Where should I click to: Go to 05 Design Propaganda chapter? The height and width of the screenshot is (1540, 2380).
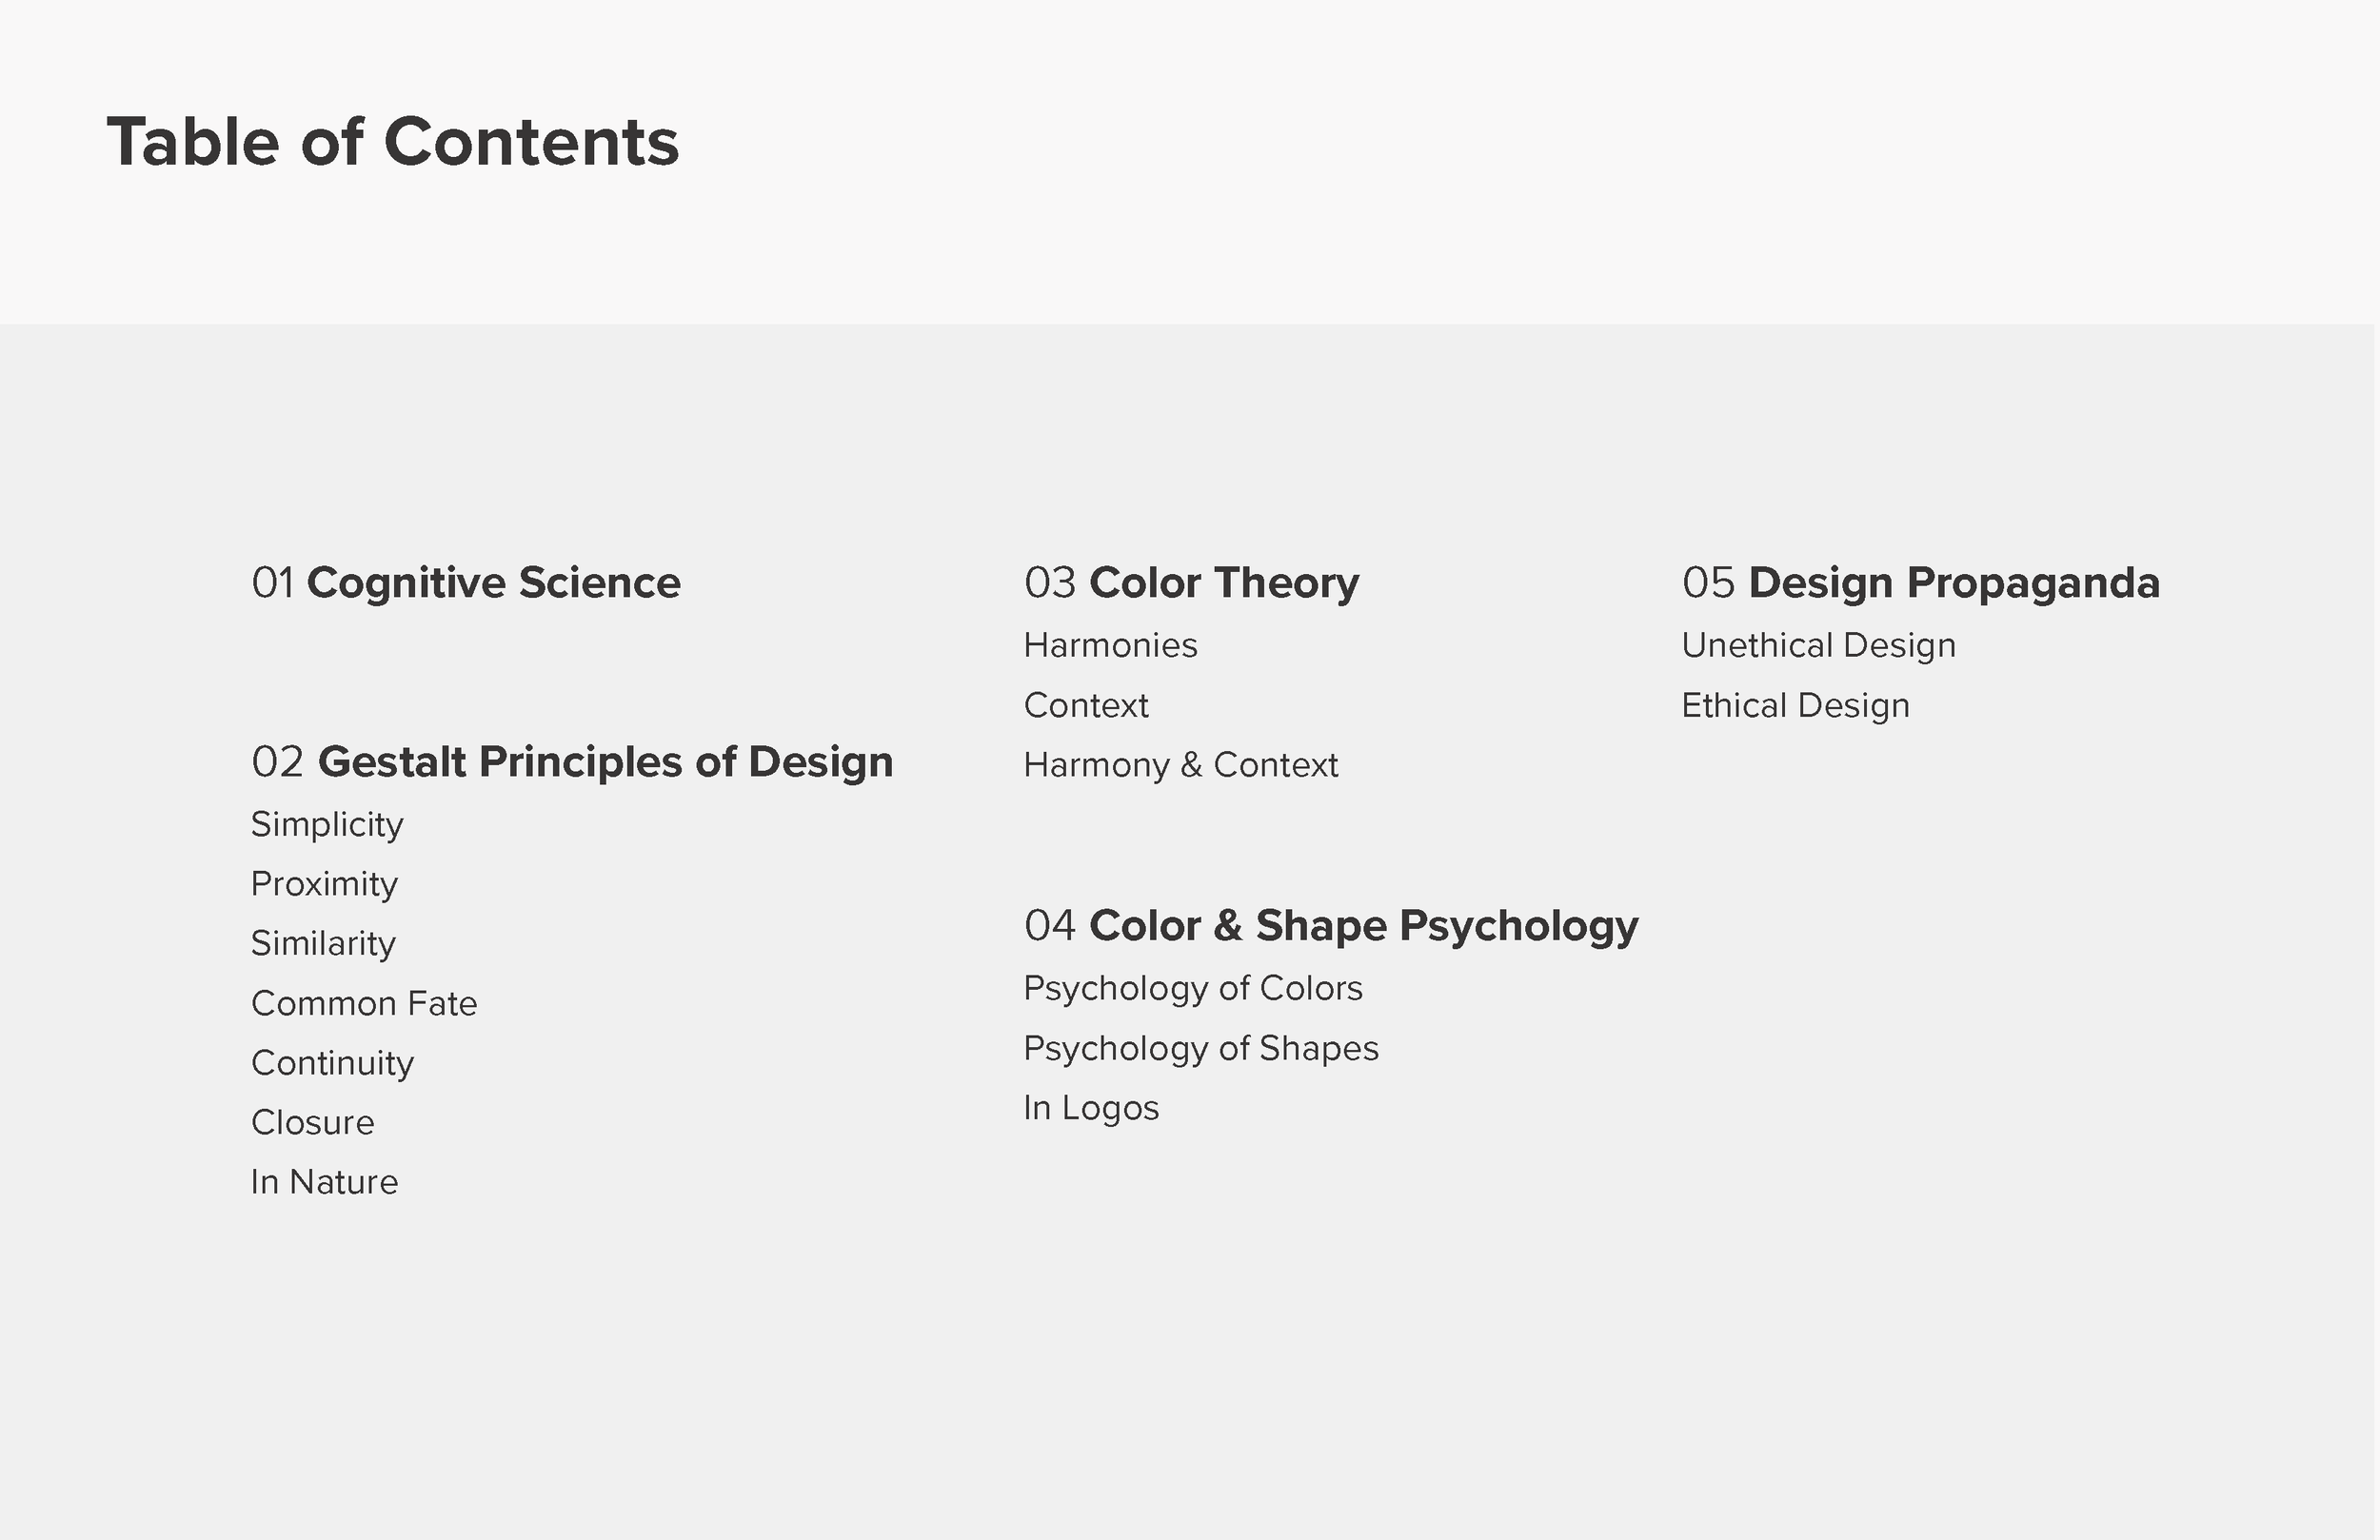[1920, 583]
